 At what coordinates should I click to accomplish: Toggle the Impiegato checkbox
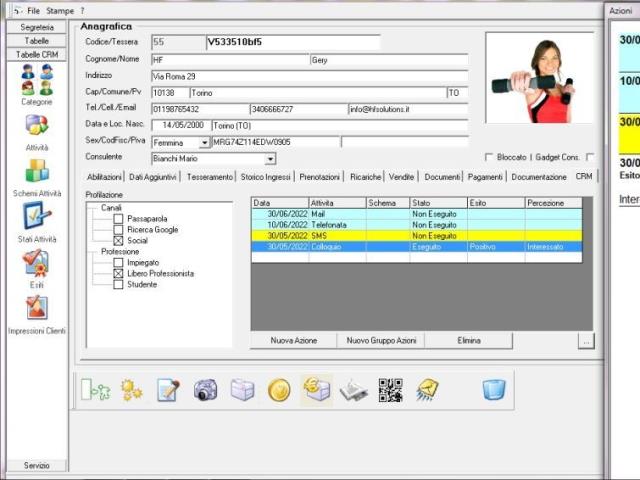pyautogui.click(x=118, y=262)
